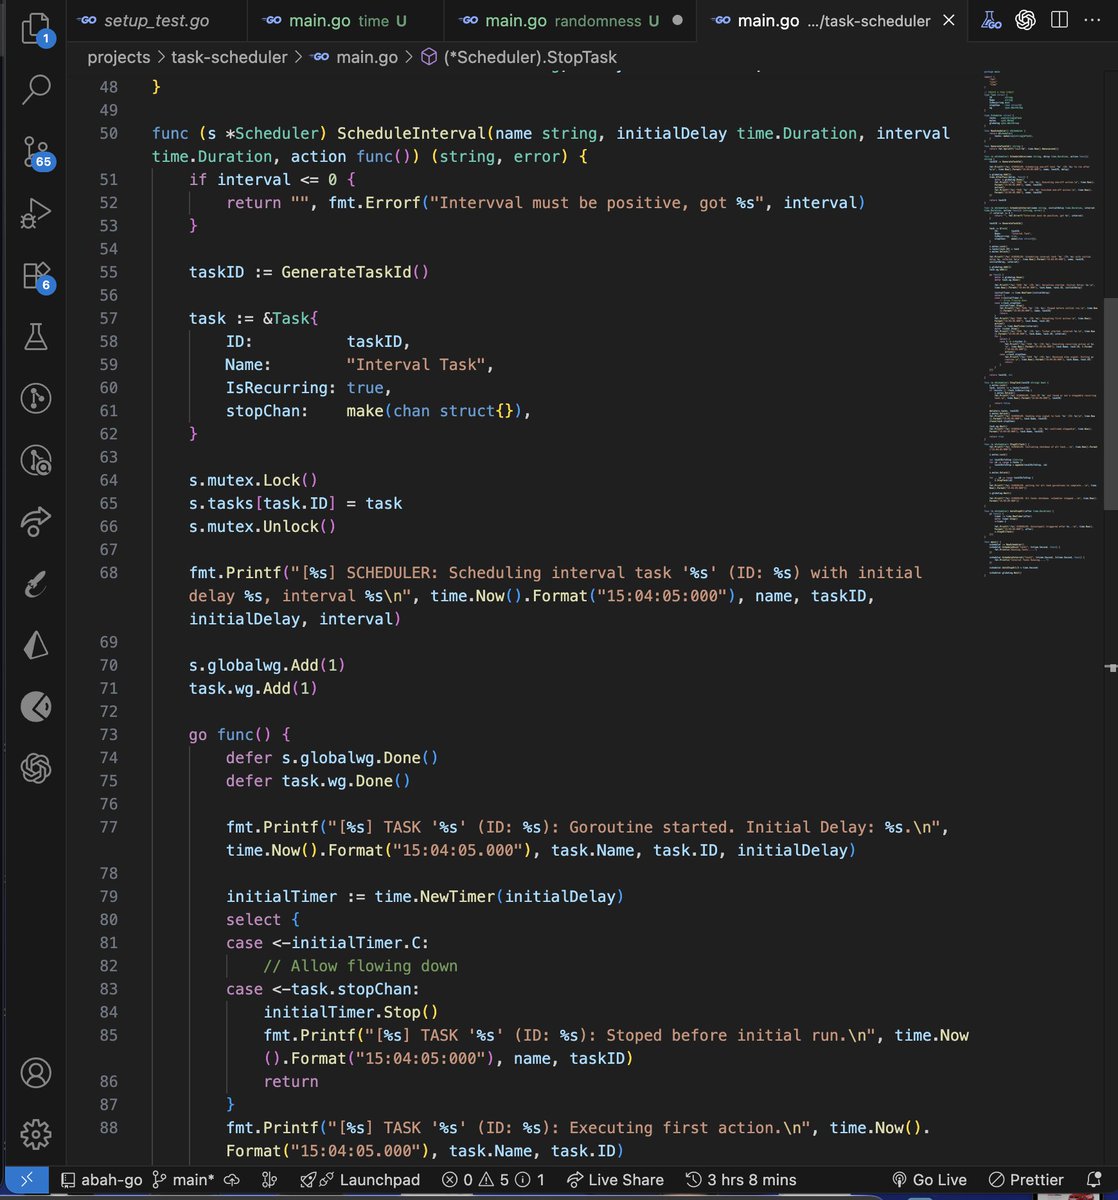Viewport: 1118px width, 1200px height.
Task: Split the editor to the right
Action: [1060, 20]
